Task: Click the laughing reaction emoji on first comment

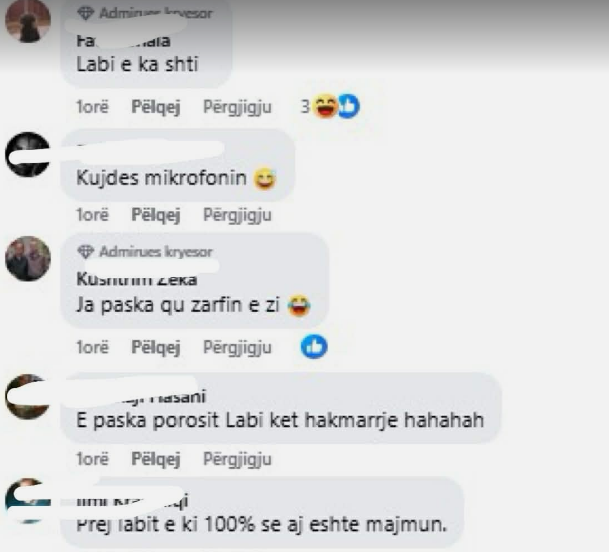Action: click(325, 106)
